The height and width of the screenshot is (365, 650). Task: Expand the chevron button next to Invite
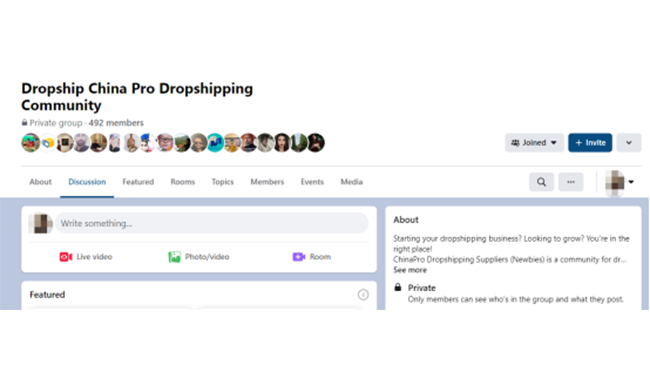point(628,143)
